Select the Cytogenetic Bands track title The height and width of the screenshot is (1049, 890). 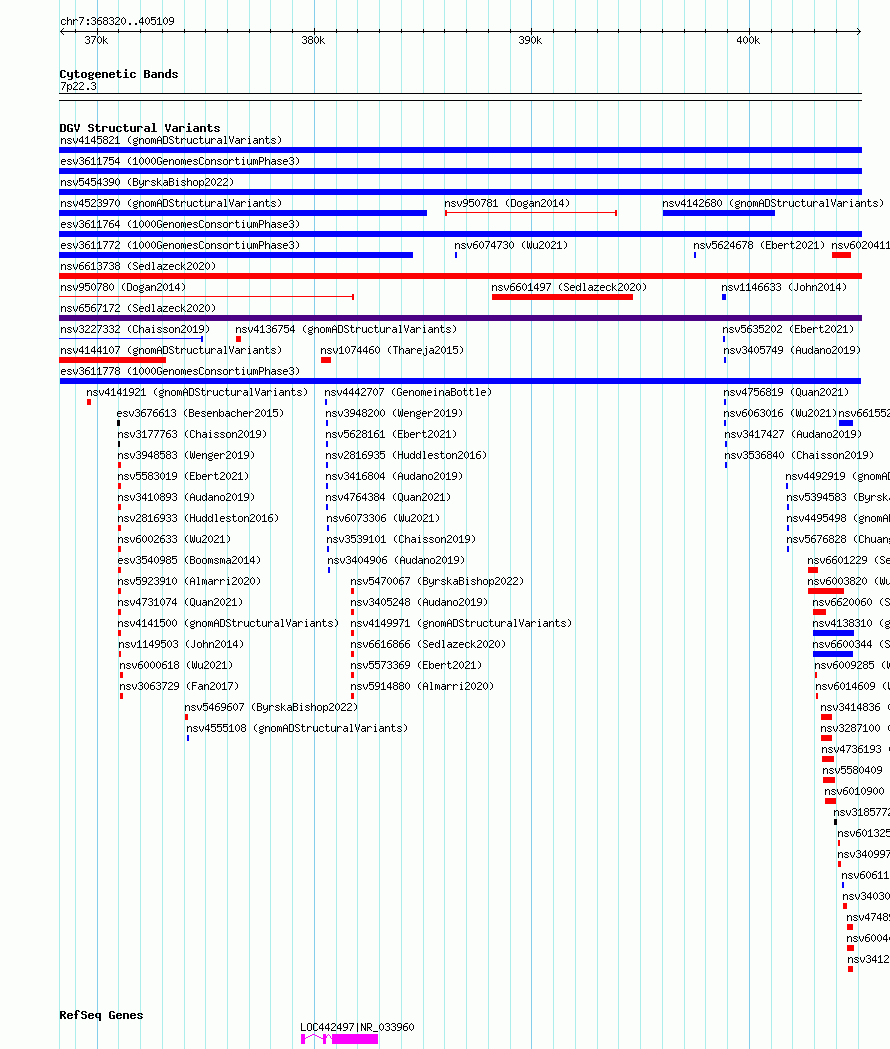(118, 74)
